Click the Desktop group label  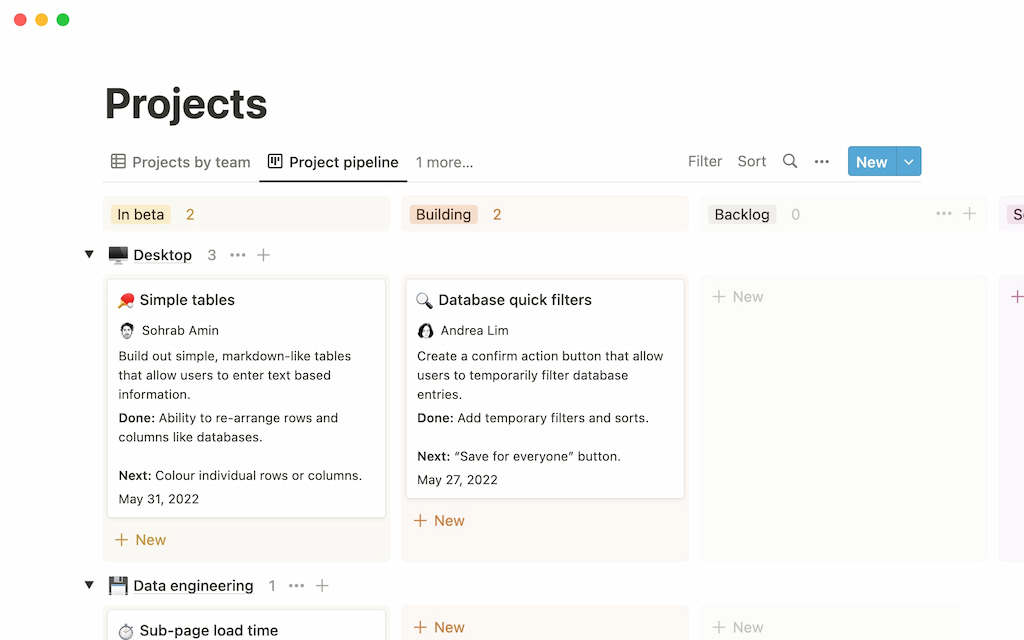[x=163, y=255]
